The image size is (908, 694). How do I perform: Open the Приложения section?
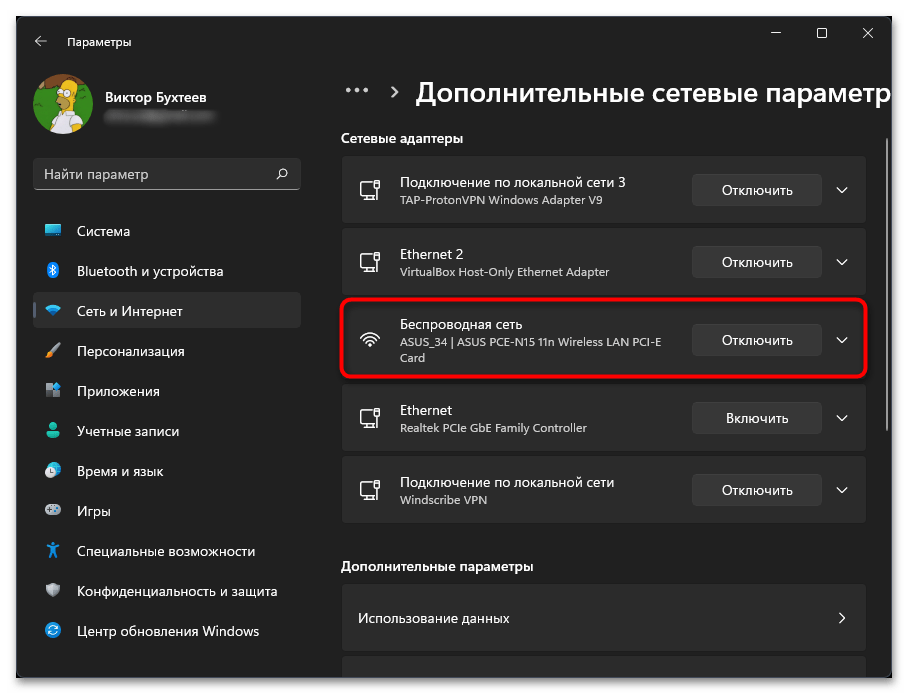point(167,390)
